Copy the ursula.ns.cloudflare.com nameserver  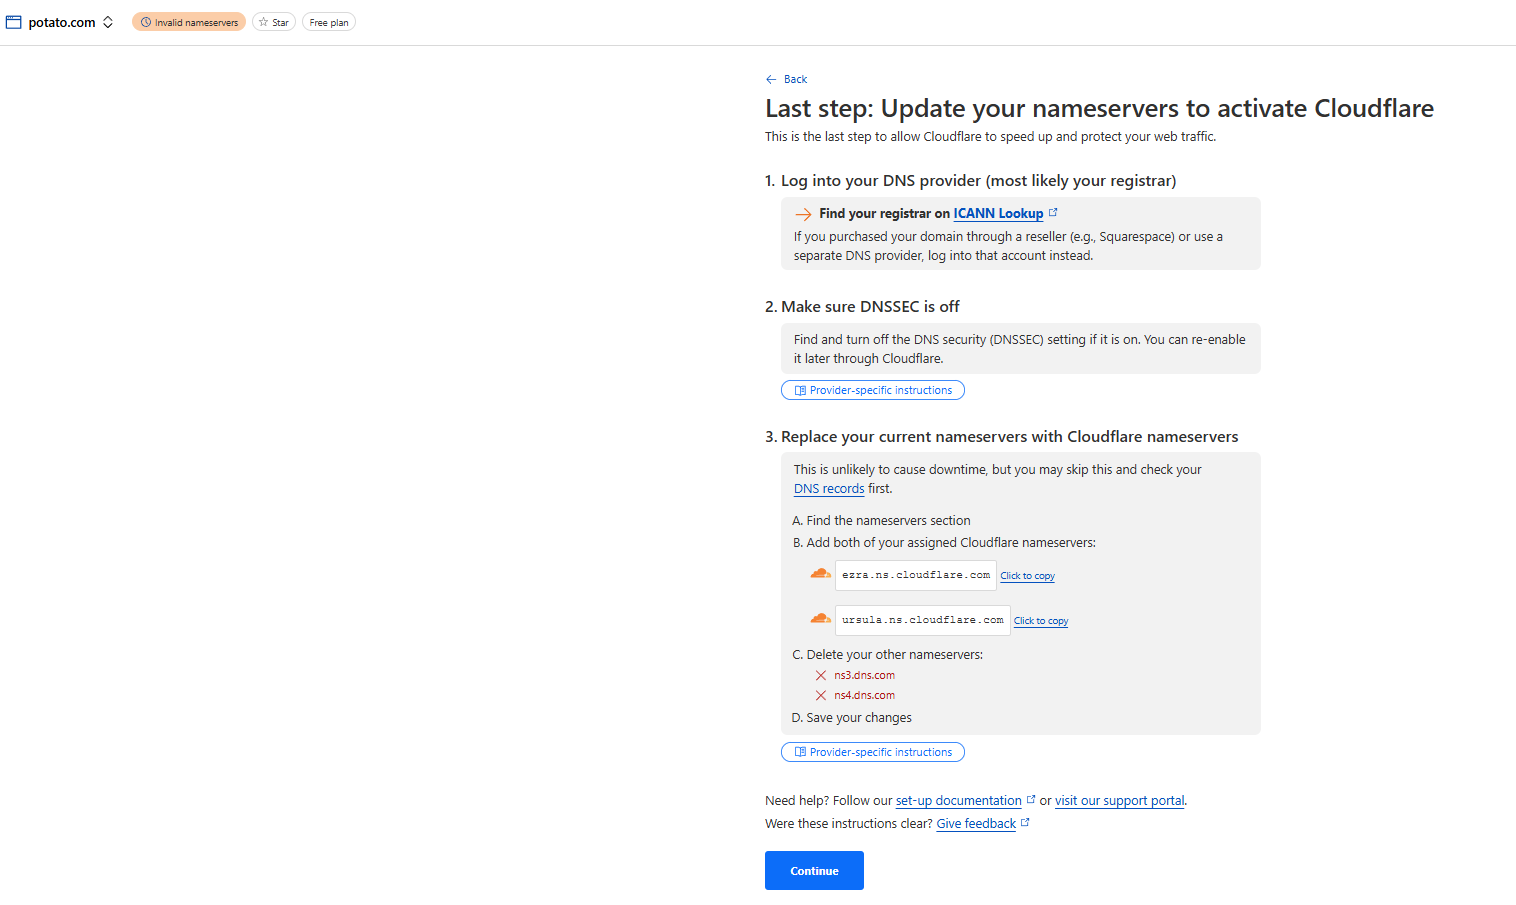pos(1041,621)
